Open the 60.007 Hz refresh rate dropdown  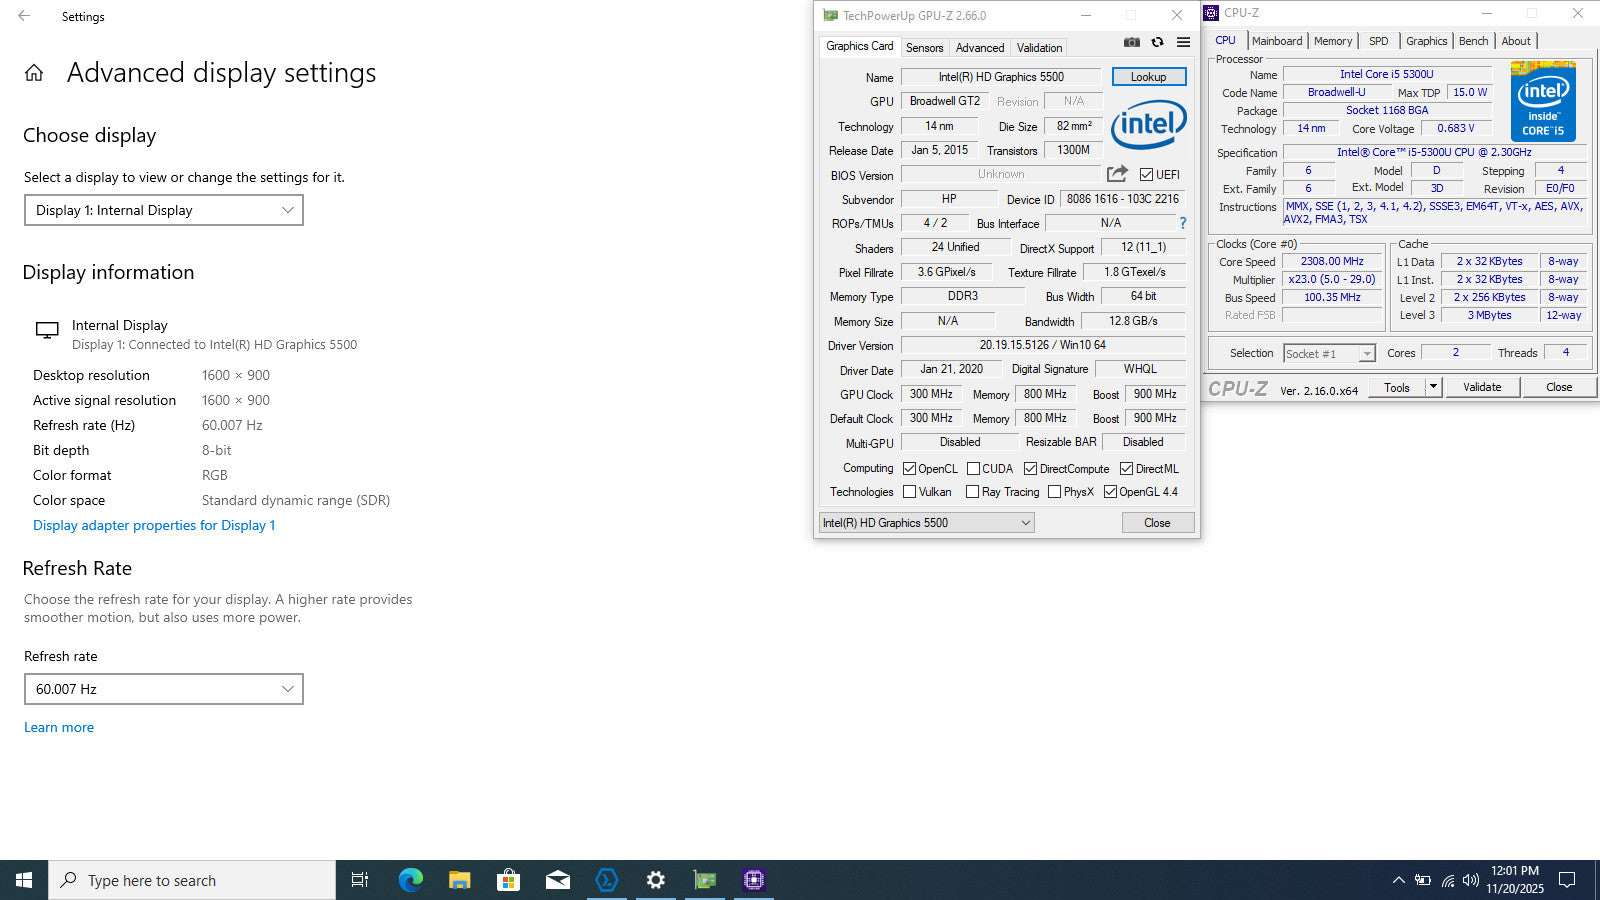164,689
